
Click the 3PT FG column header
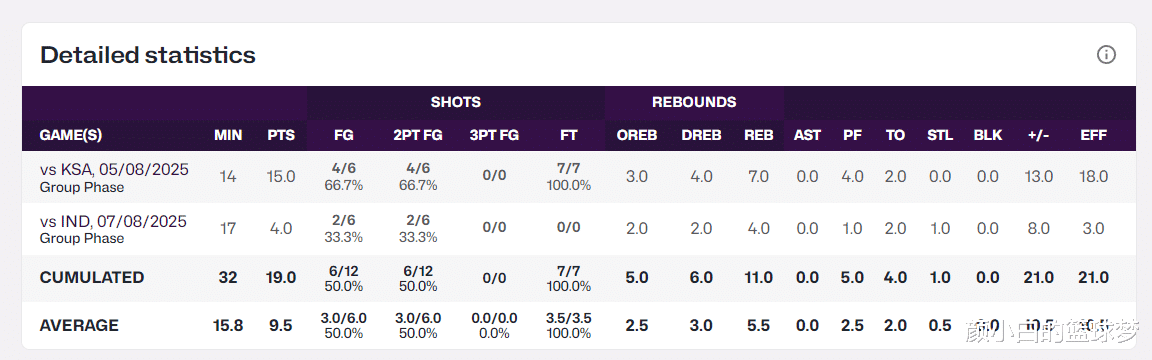point(494,135)
